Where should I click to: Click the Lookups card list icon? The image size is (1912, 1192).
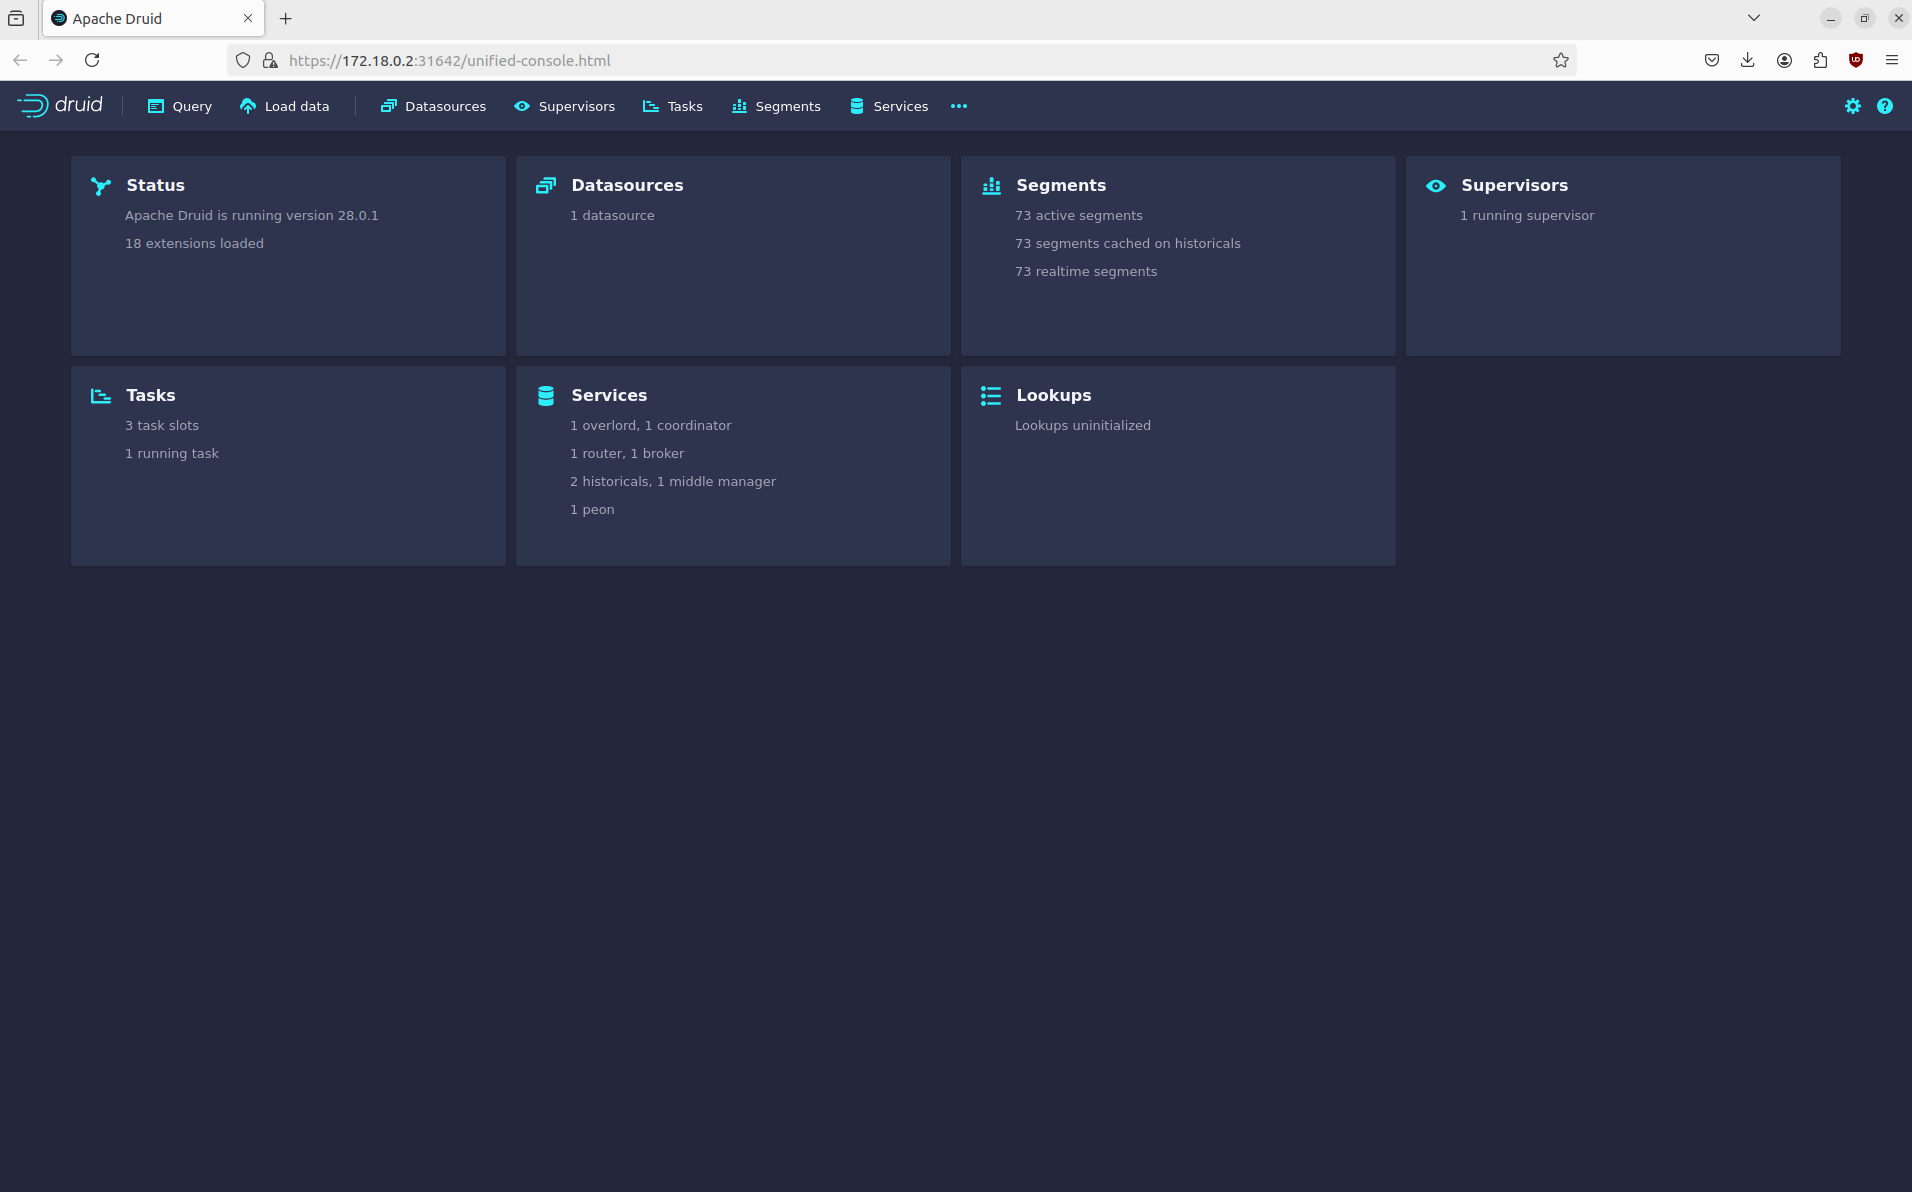point(991,396)
